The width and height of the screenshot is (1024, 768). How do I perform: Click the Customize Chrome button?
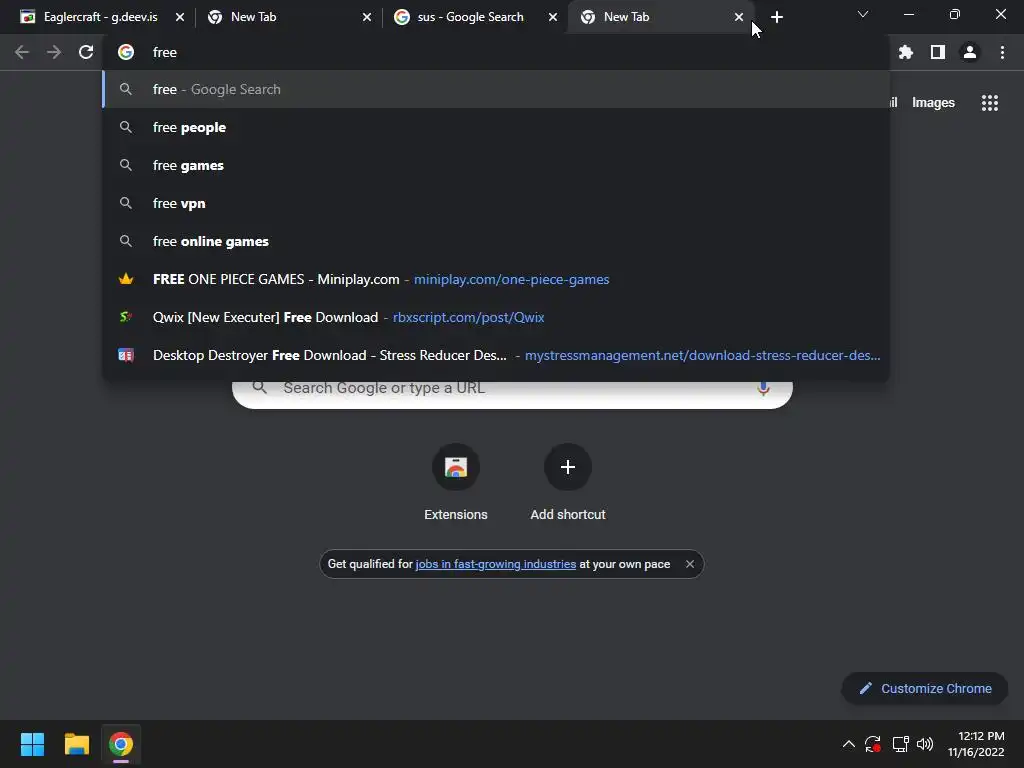[925, 688]
